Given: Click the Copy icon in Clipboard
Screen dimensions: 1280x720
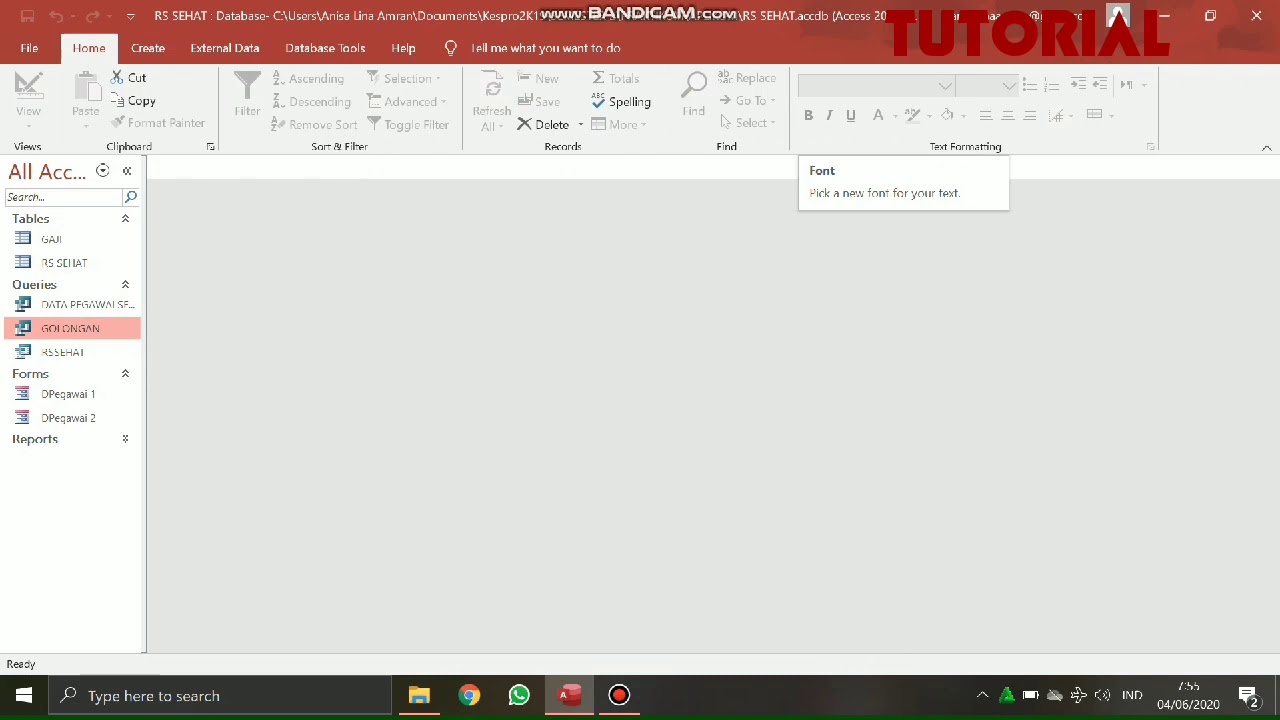Looking at the screenshot, I should coord(117,101).
